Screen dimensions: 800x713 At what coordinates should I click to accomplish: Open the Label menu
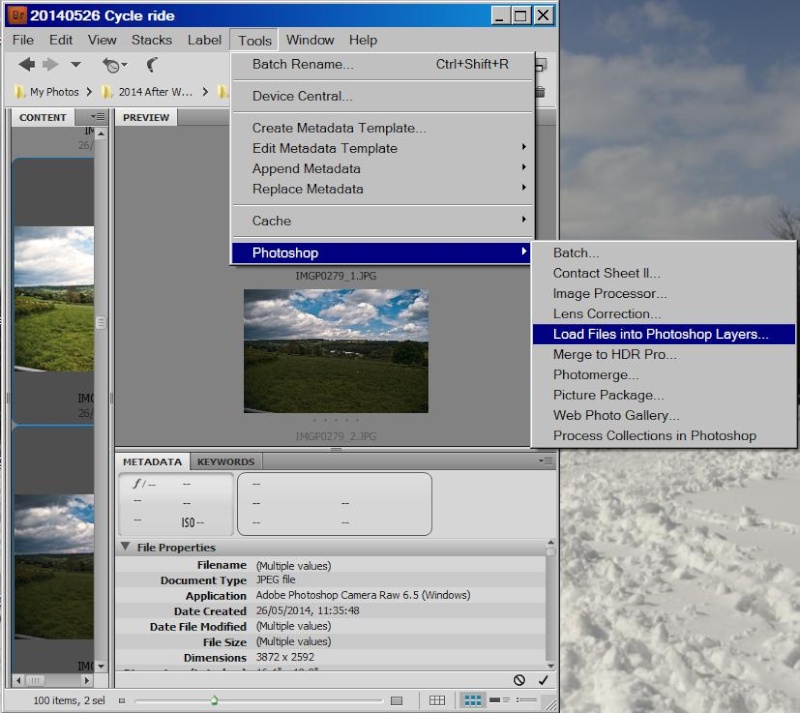pos(204,40)
